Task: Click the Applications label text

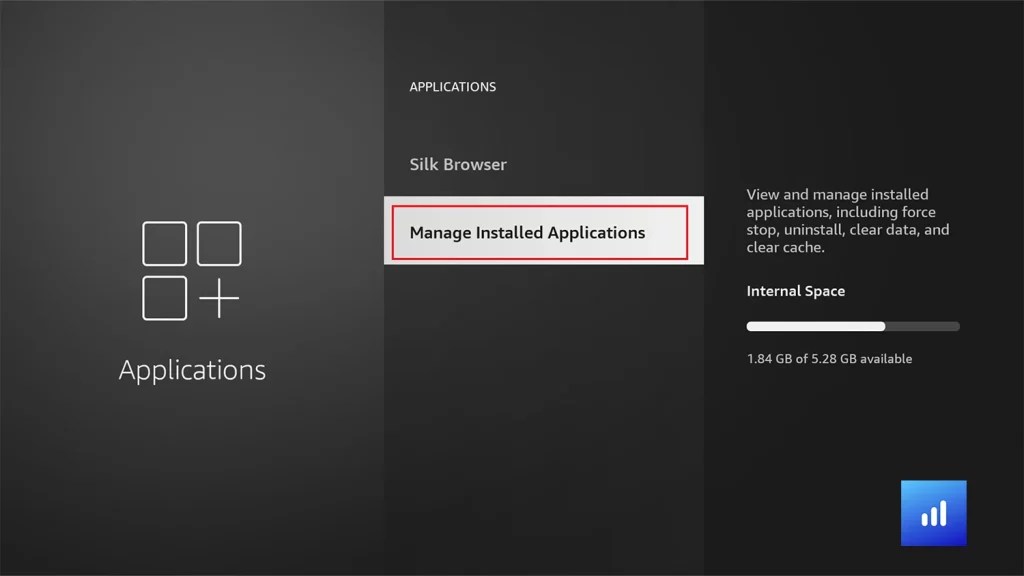Action: (x=192, y=370)
